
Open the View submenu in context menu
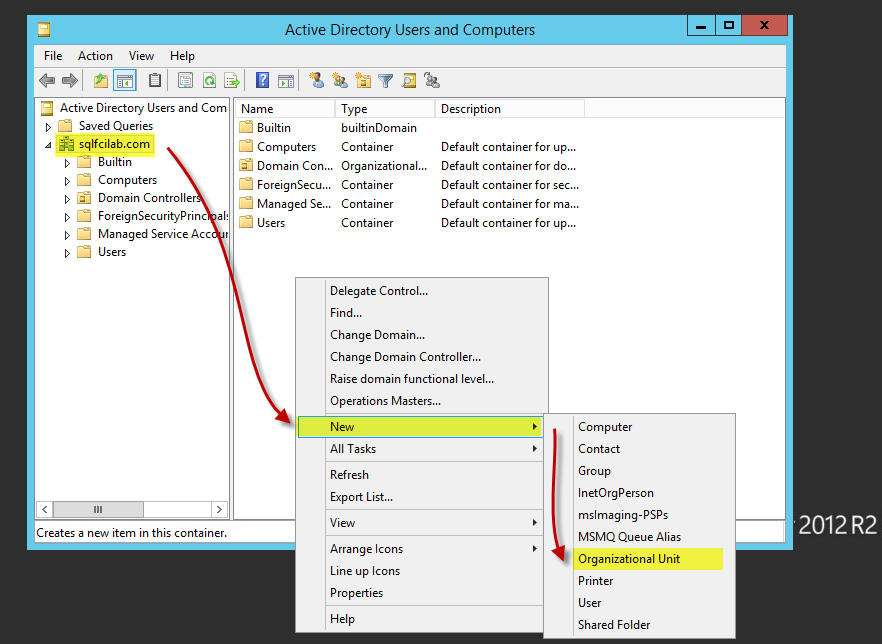click(420, 523)
